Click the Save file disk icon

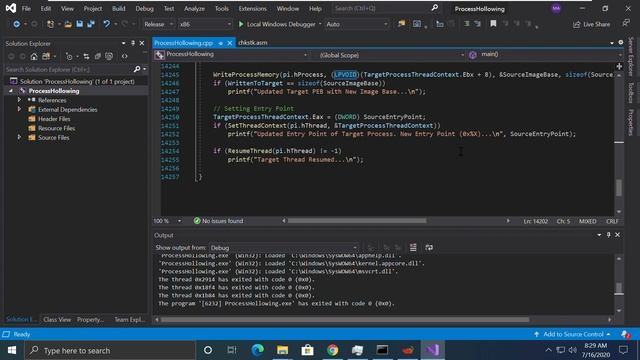tap(79, 24)
